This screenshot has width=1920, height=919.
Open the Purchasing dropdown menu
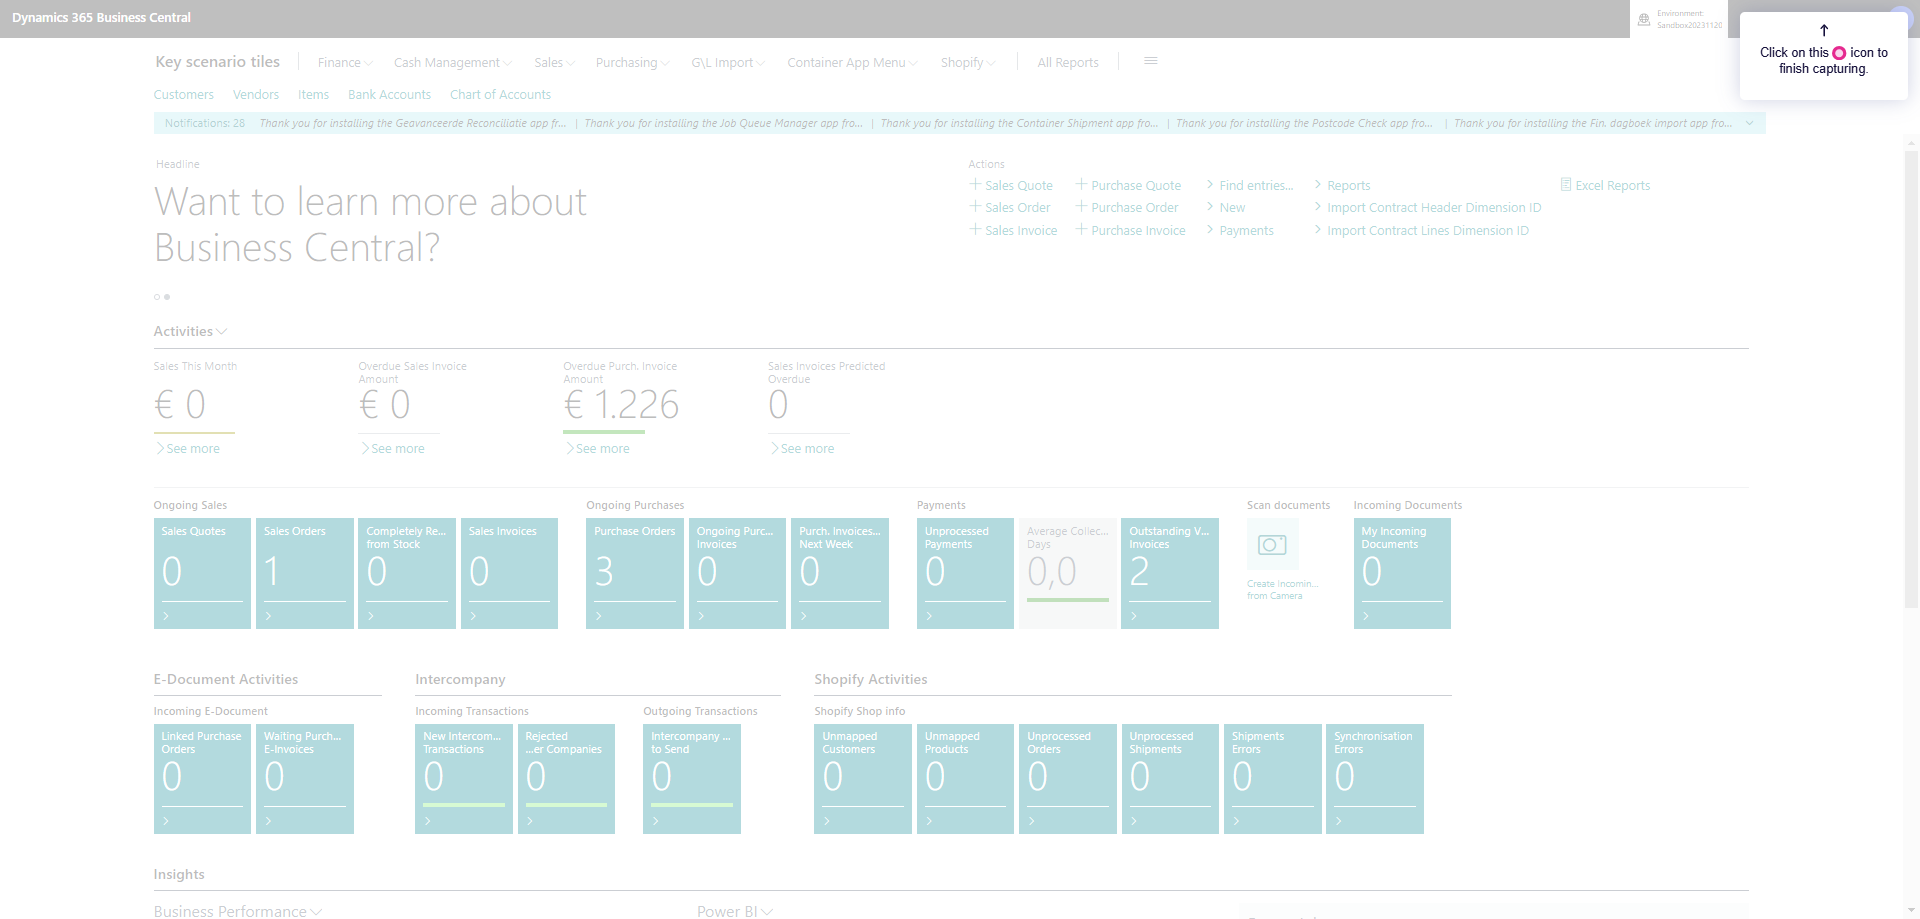click(632, 62)
